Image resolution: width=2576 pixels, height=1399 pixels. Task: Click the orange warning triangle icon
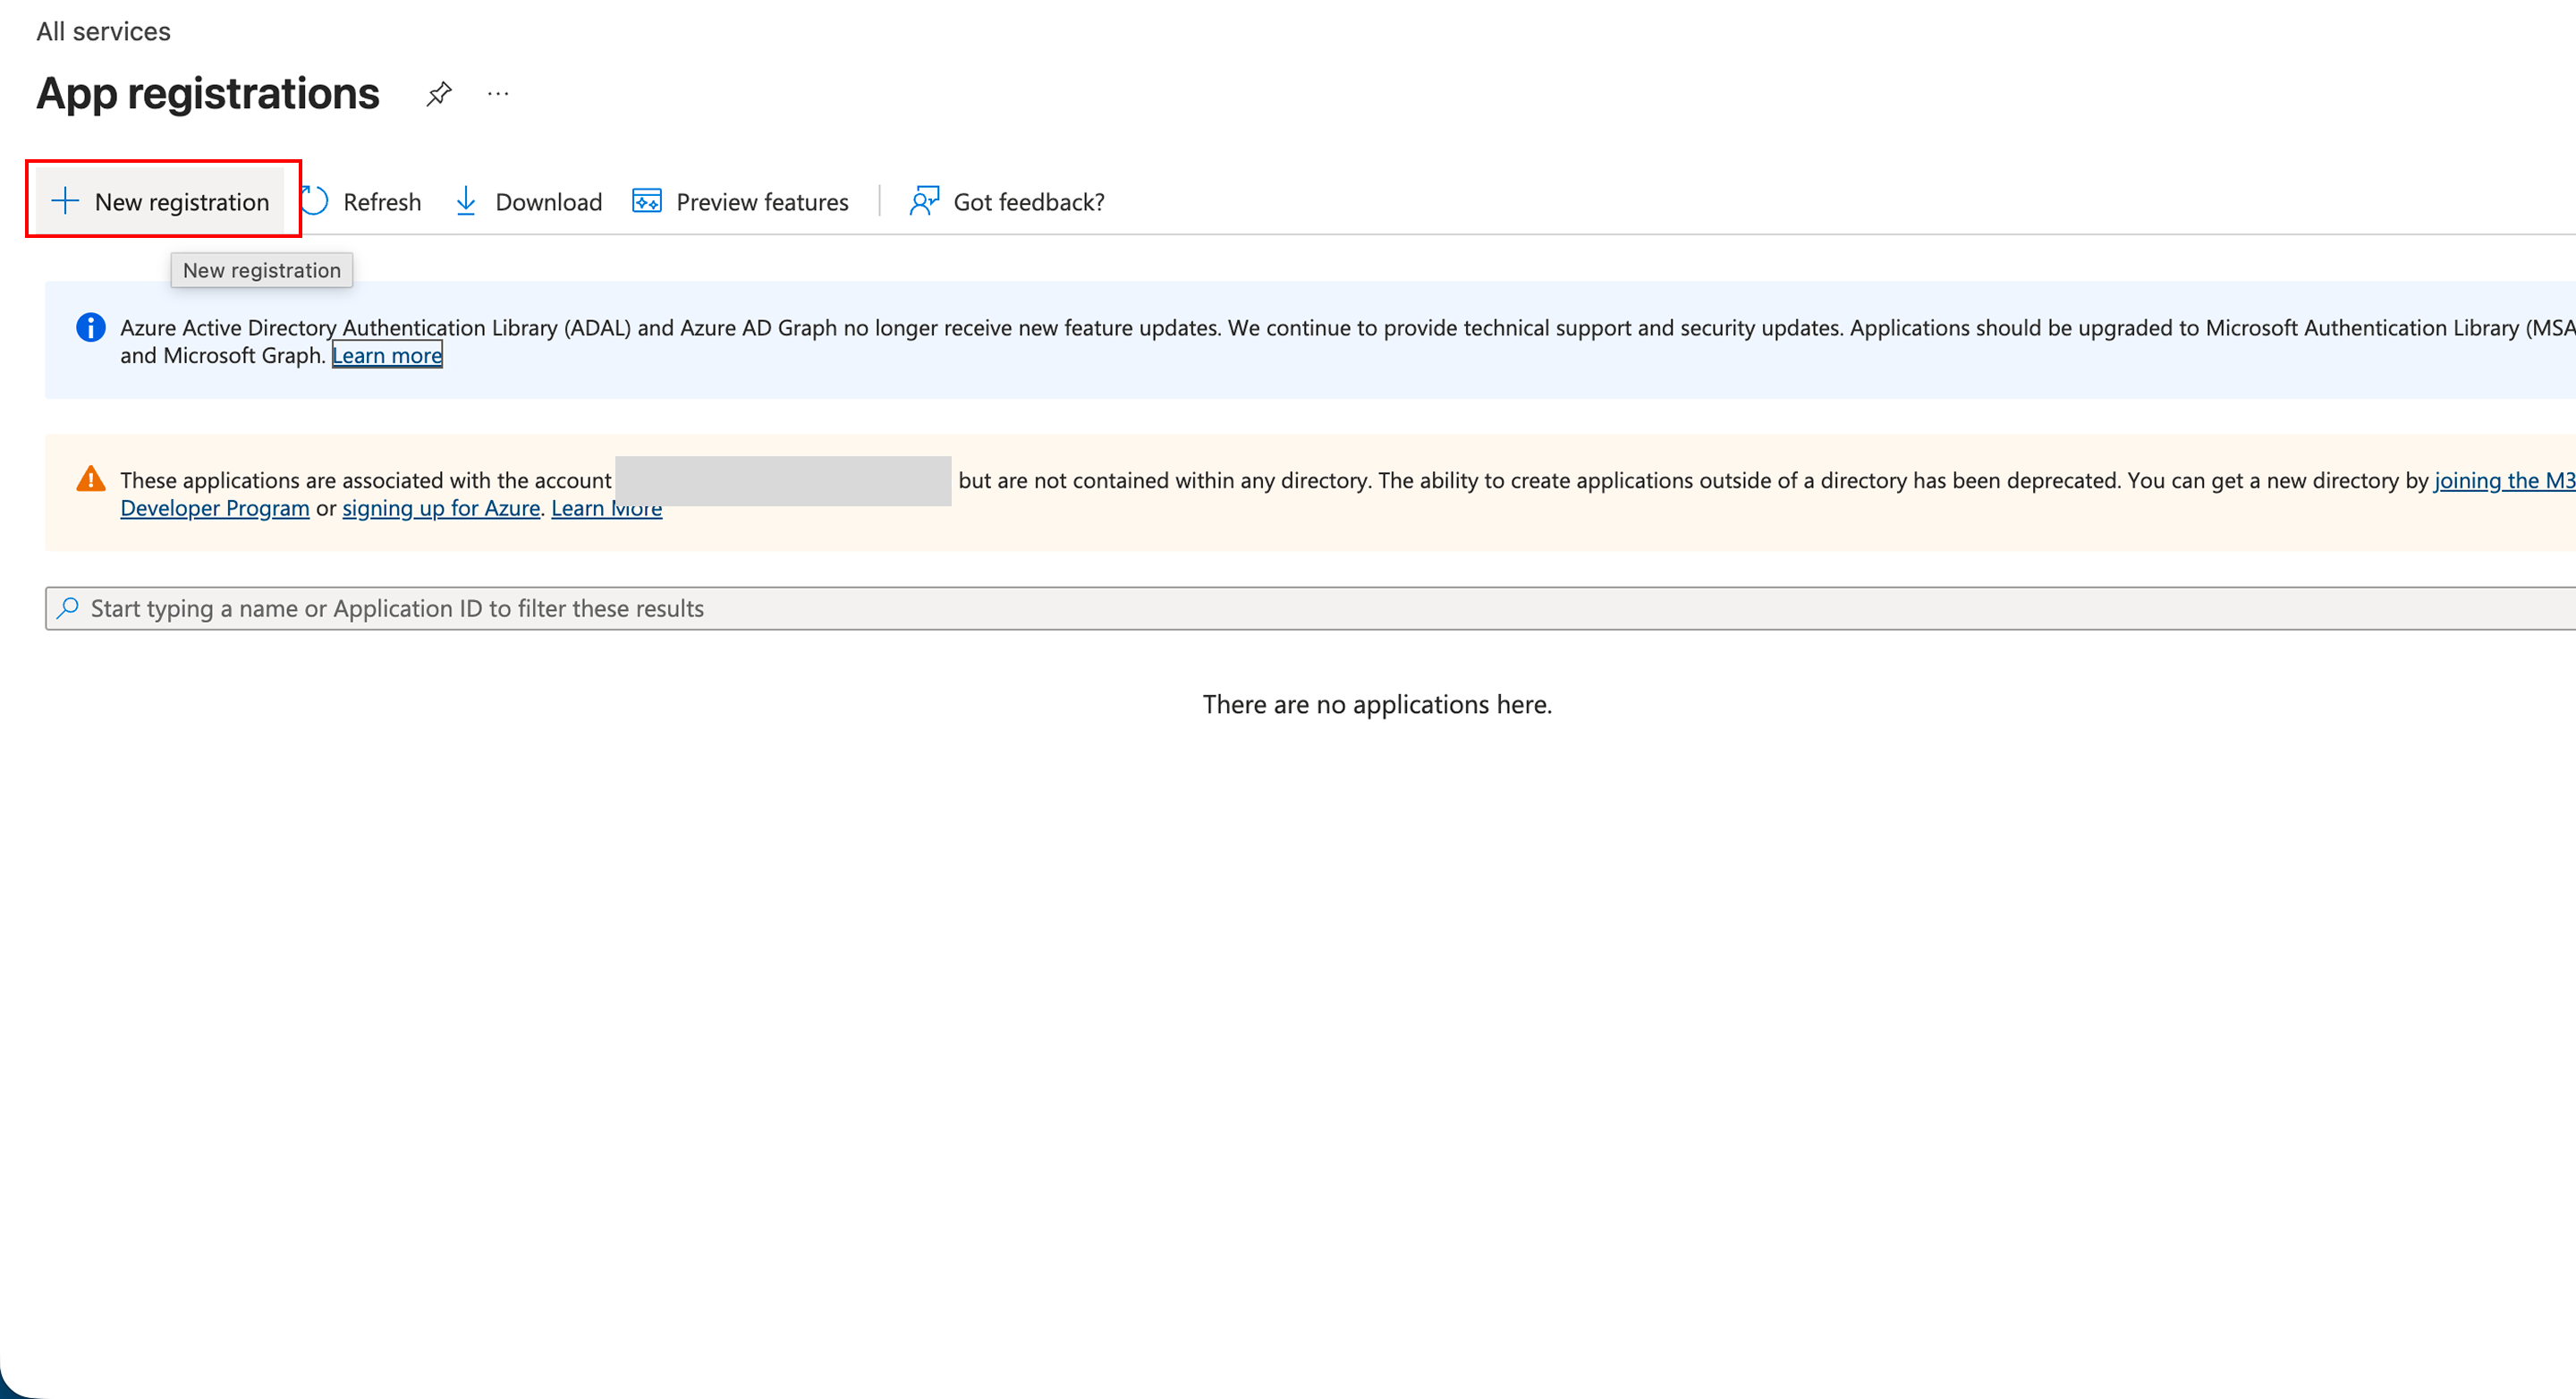pyautogui.click(x=91, y=480)
